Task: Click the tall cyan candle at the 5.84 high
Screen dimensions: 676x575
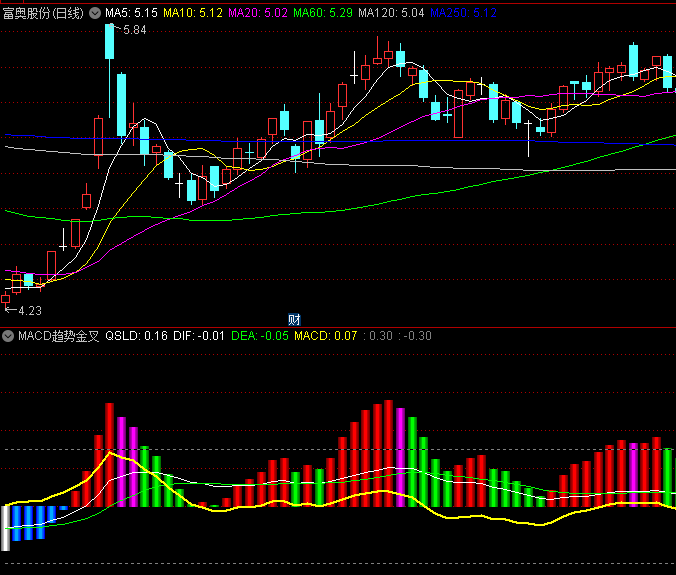Action: [x=110, y=41]
